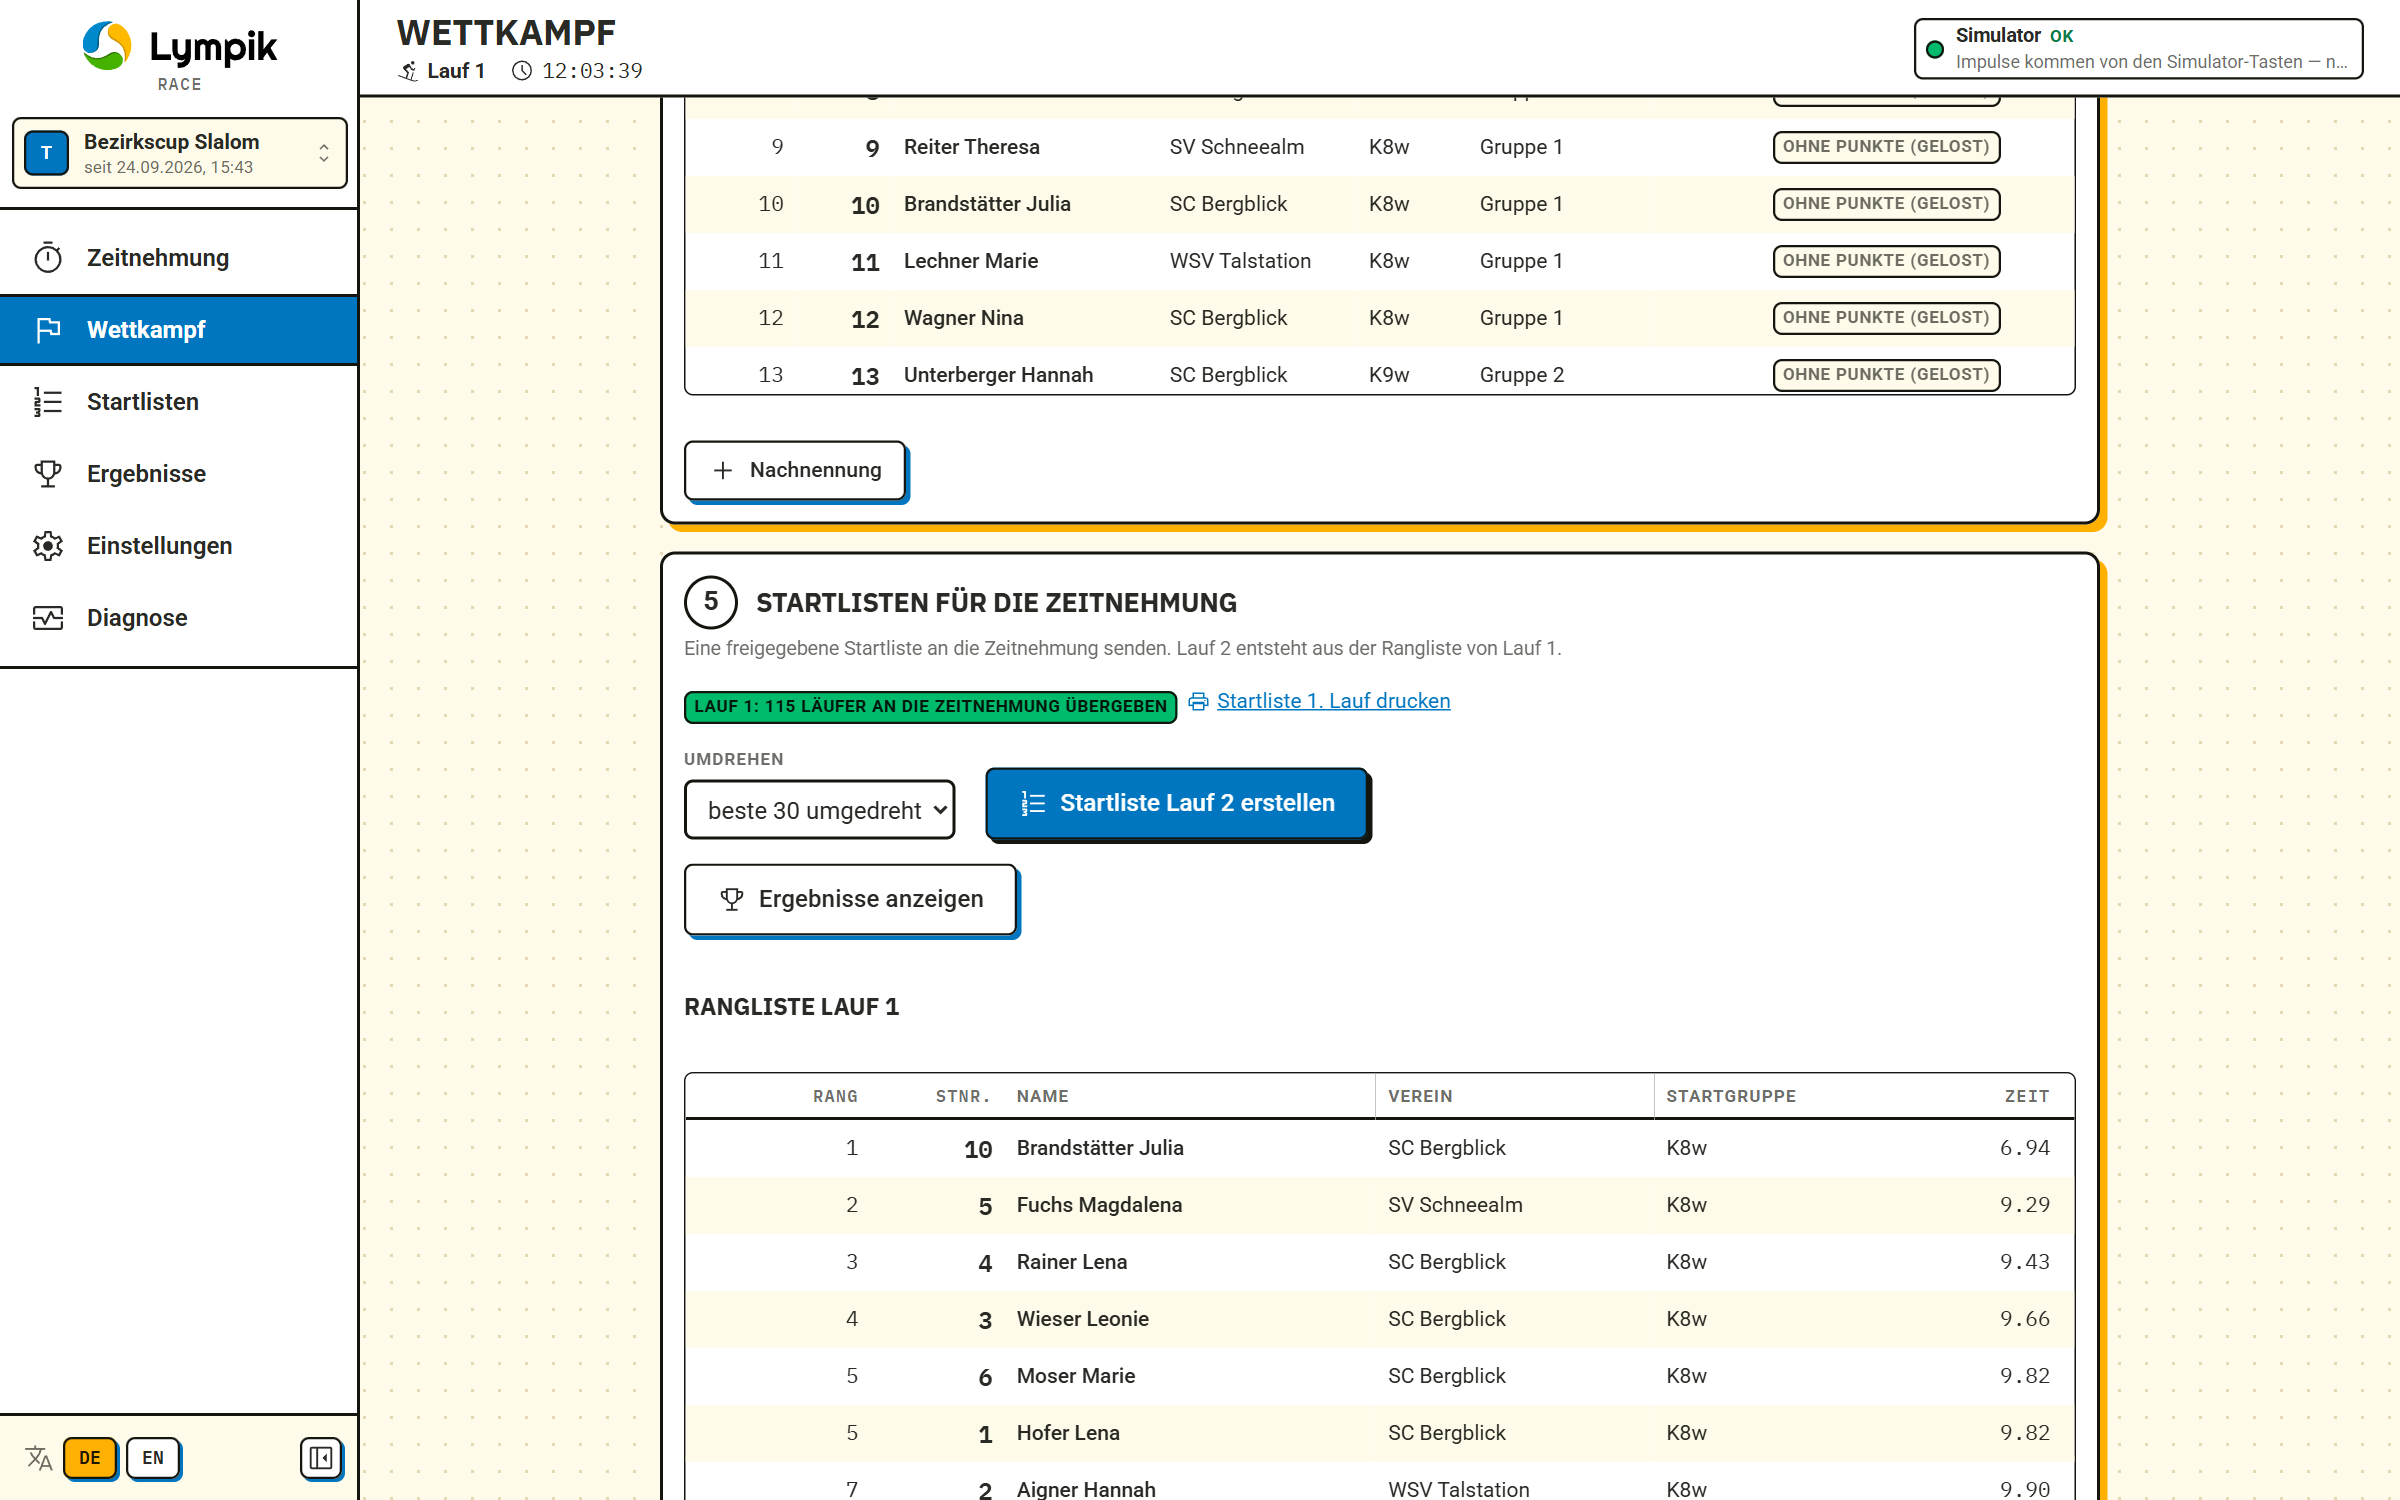Click the Nachnennung button
2400x1500 pixels.
coord(795,470)
